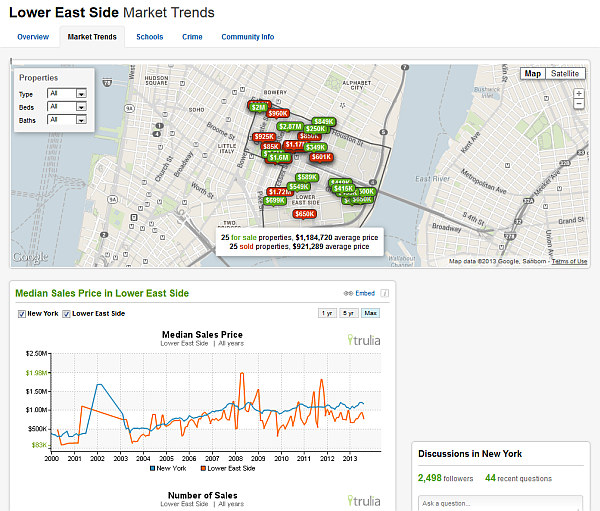Click the Median Sales Price section heading

click(102, 293)
